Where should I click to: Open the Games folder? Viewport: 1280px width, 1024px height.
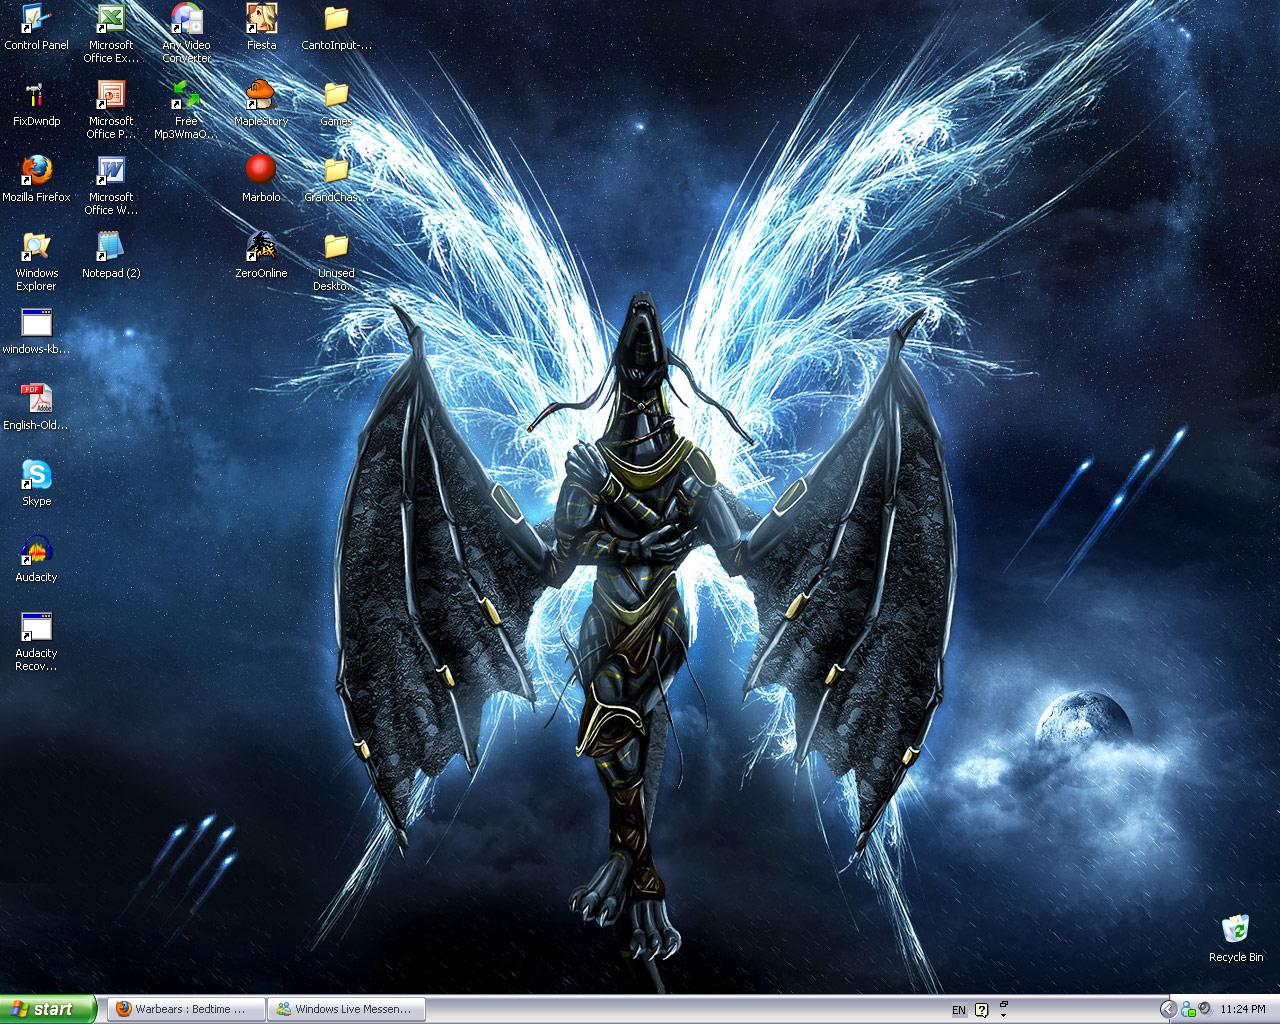point(336,103)
